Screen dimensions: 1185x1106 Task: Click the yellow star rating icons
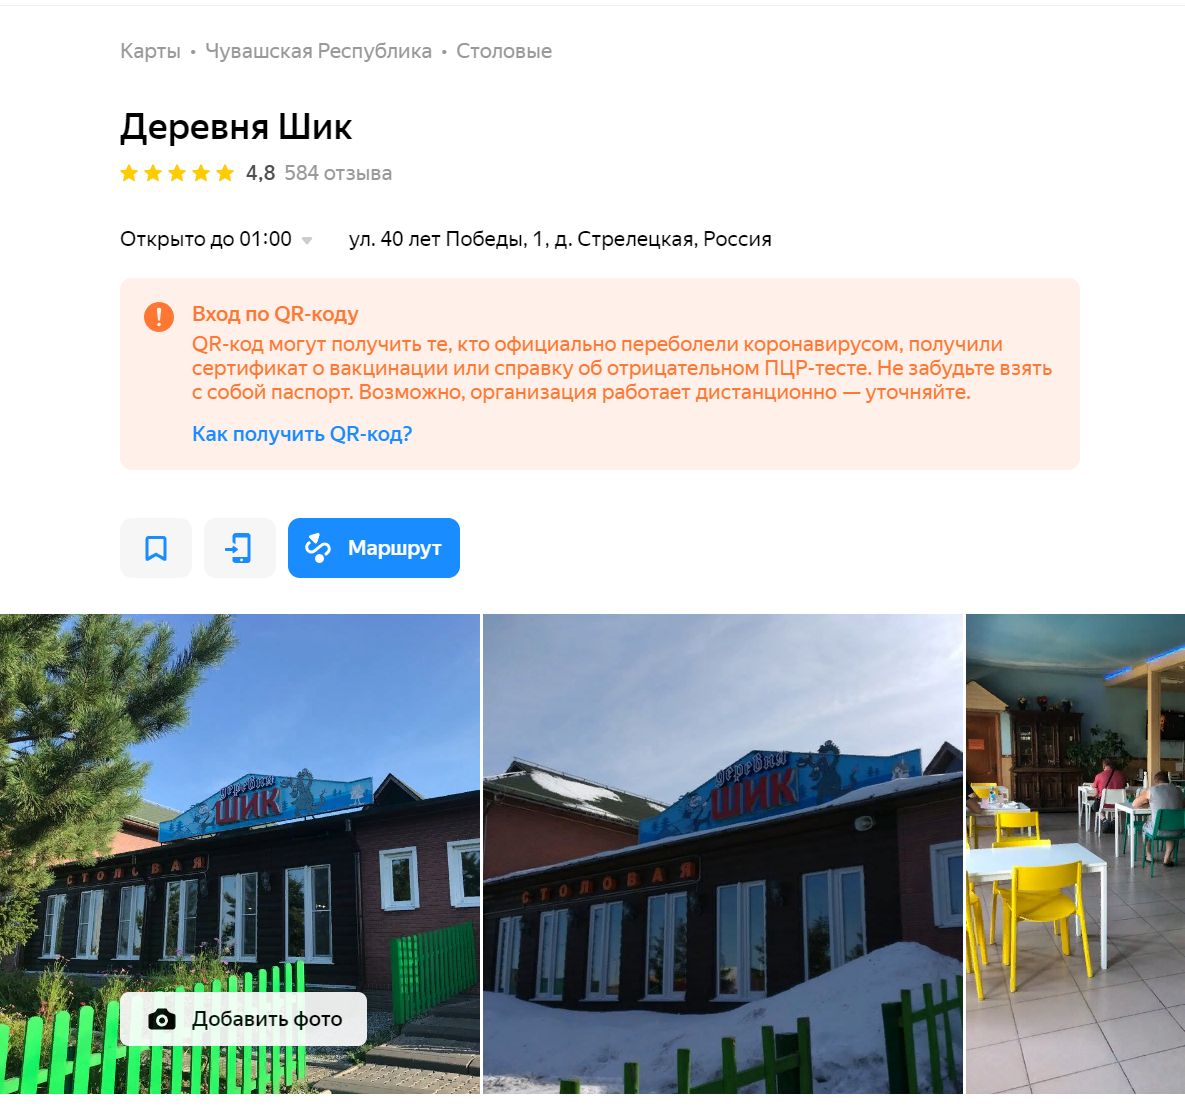click(178, 174)
